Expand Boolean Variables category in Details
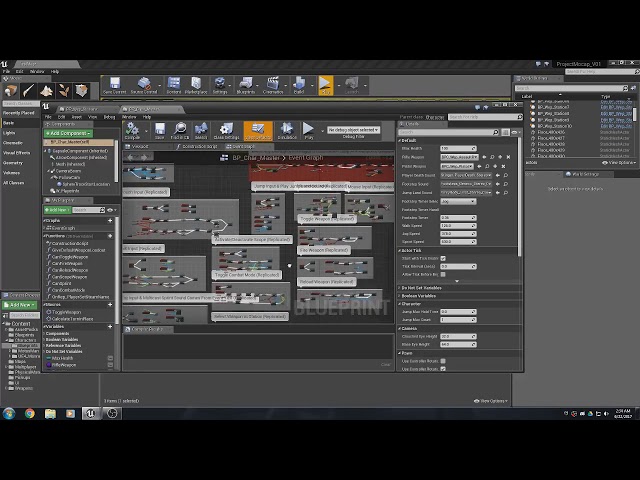This screenshot has width=640, height=480. tap(400, 296)
